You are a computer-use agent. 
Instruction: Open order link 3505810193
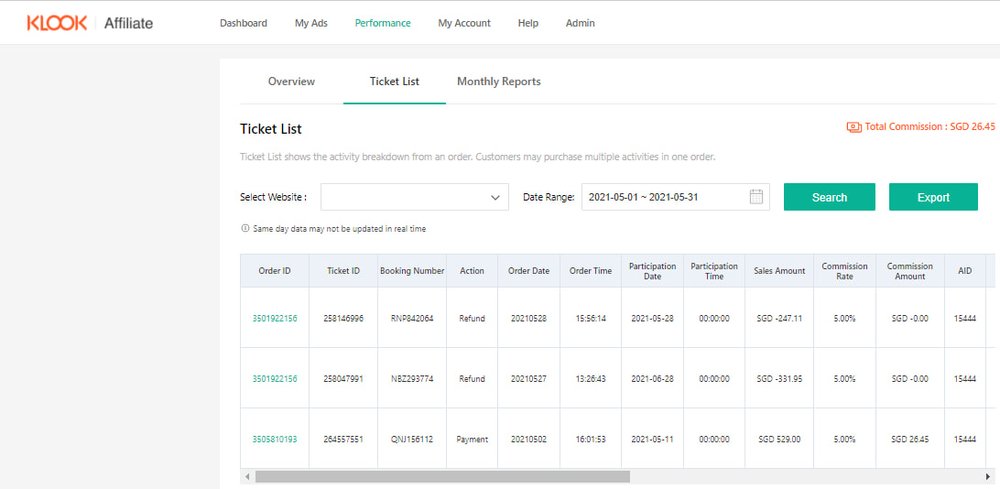(275, 439)
